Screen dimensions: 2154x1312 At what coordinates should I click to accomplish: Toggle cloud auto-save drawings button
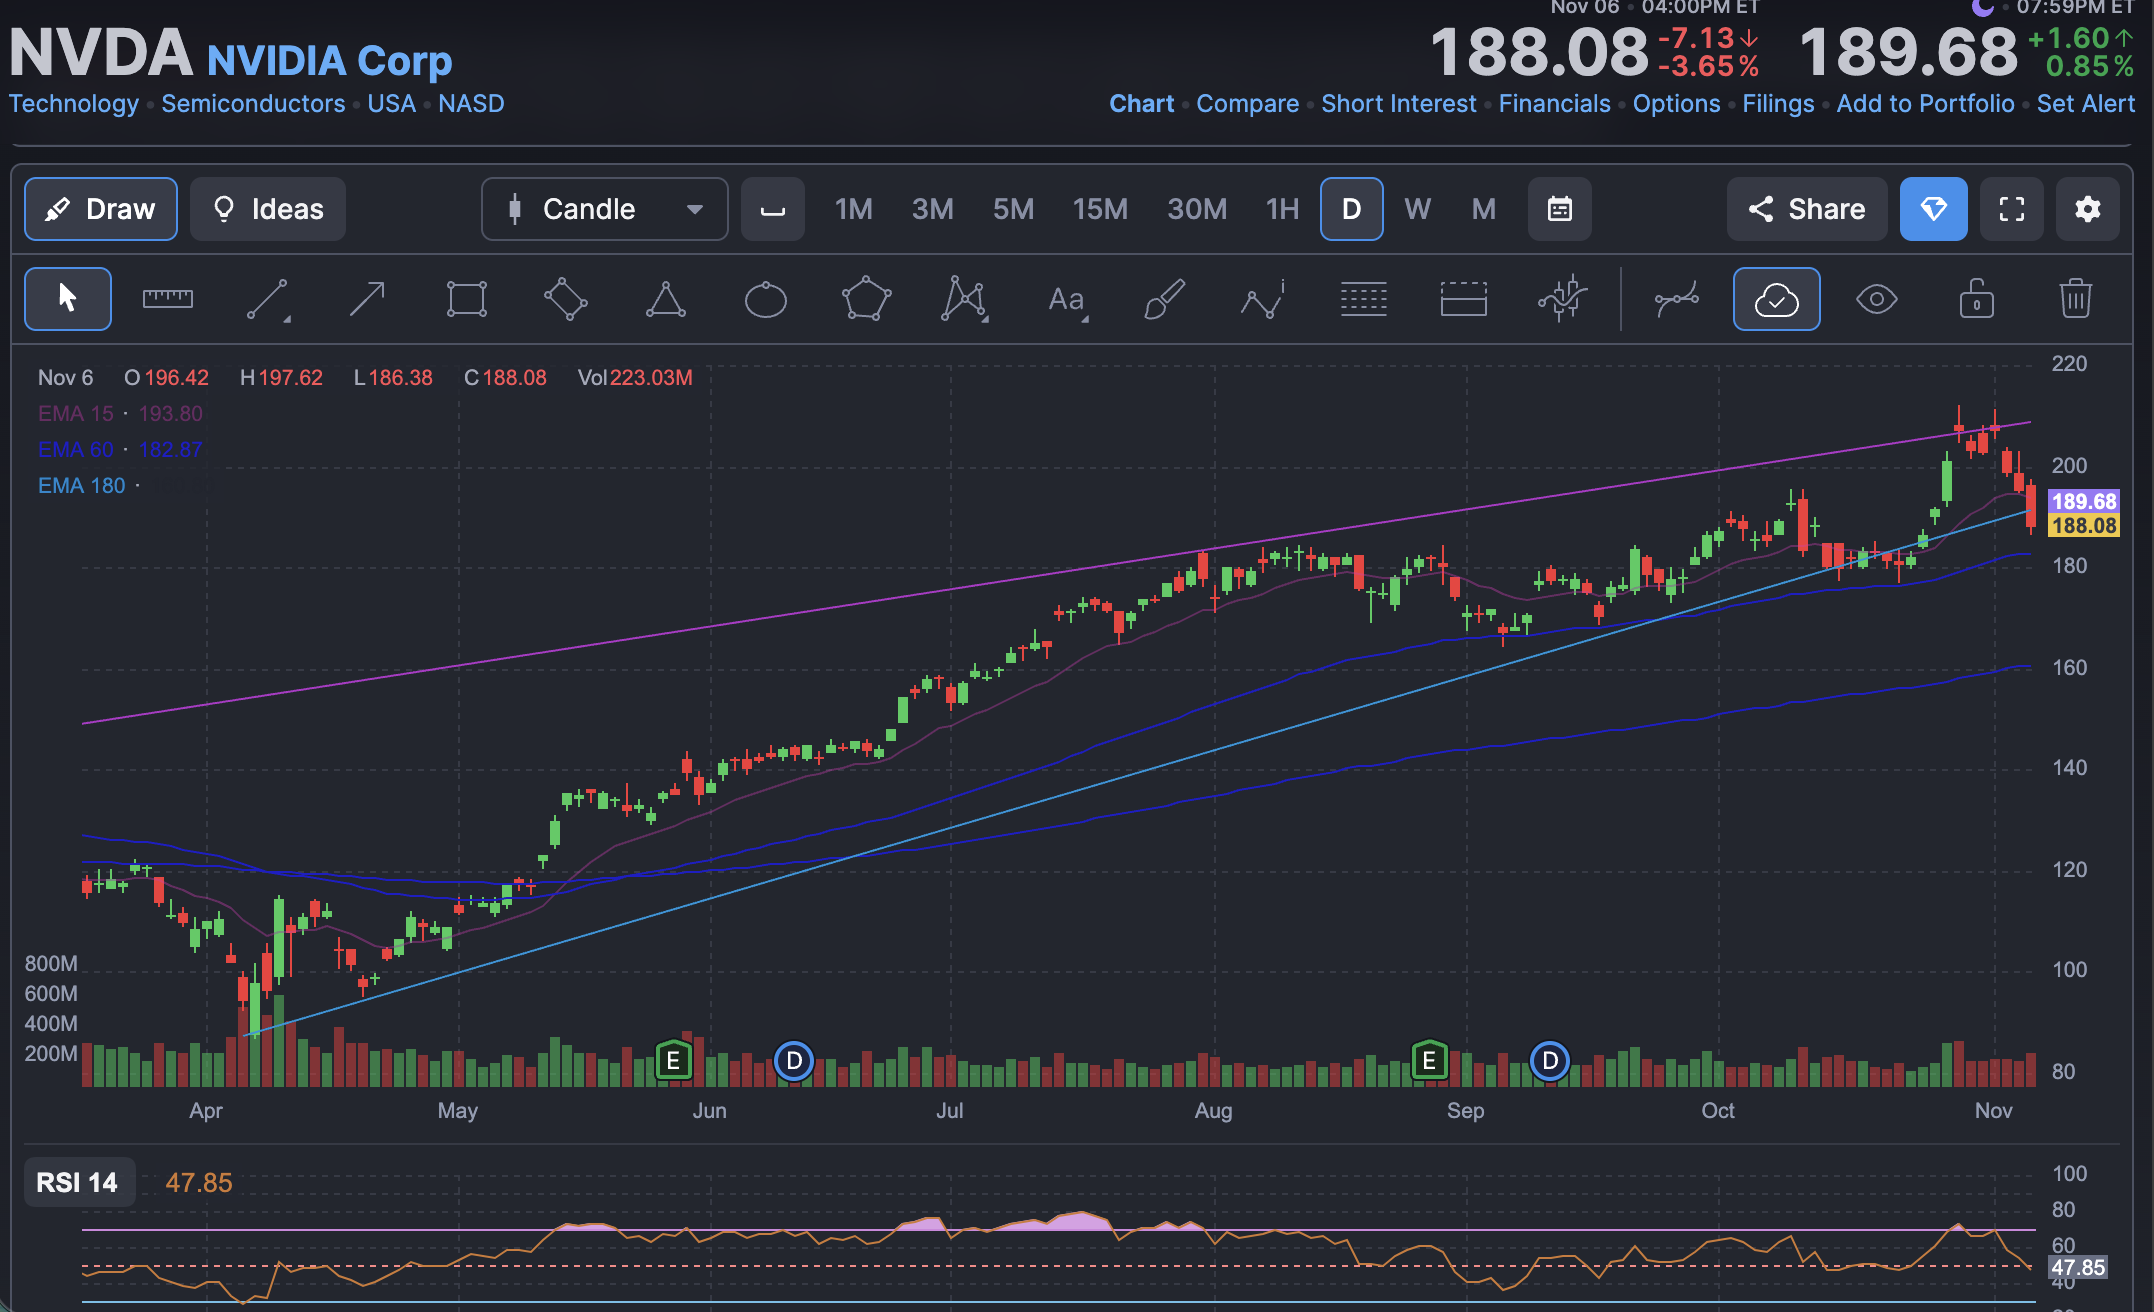(x=1776, y=299)
